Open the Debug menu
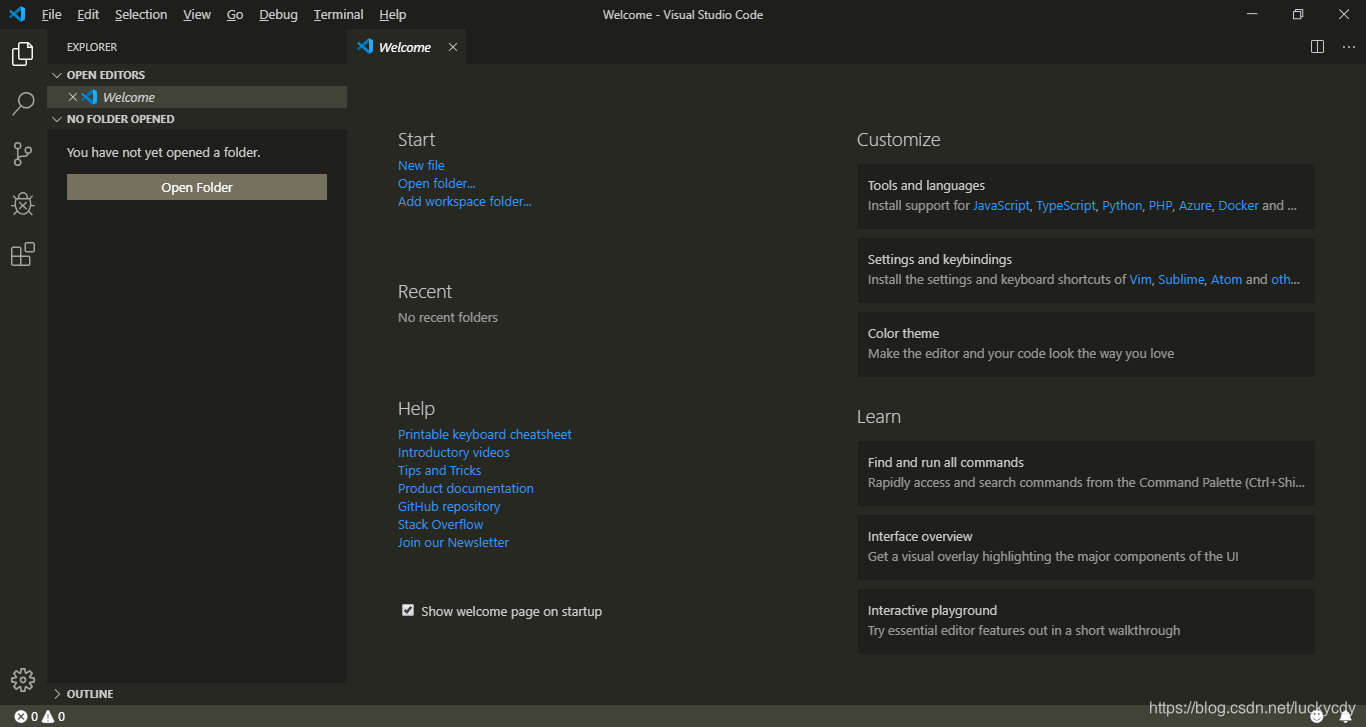Screen dimensions: 1366x727 278,14
